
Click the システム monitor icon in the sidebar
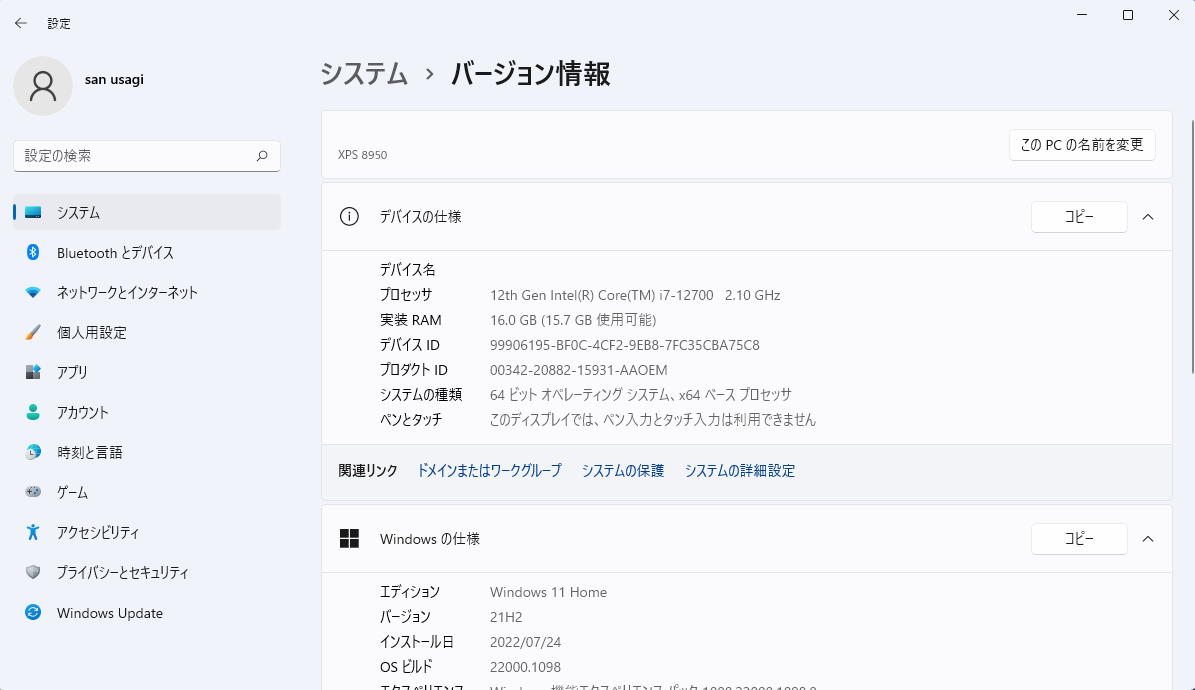coord(33,213)
